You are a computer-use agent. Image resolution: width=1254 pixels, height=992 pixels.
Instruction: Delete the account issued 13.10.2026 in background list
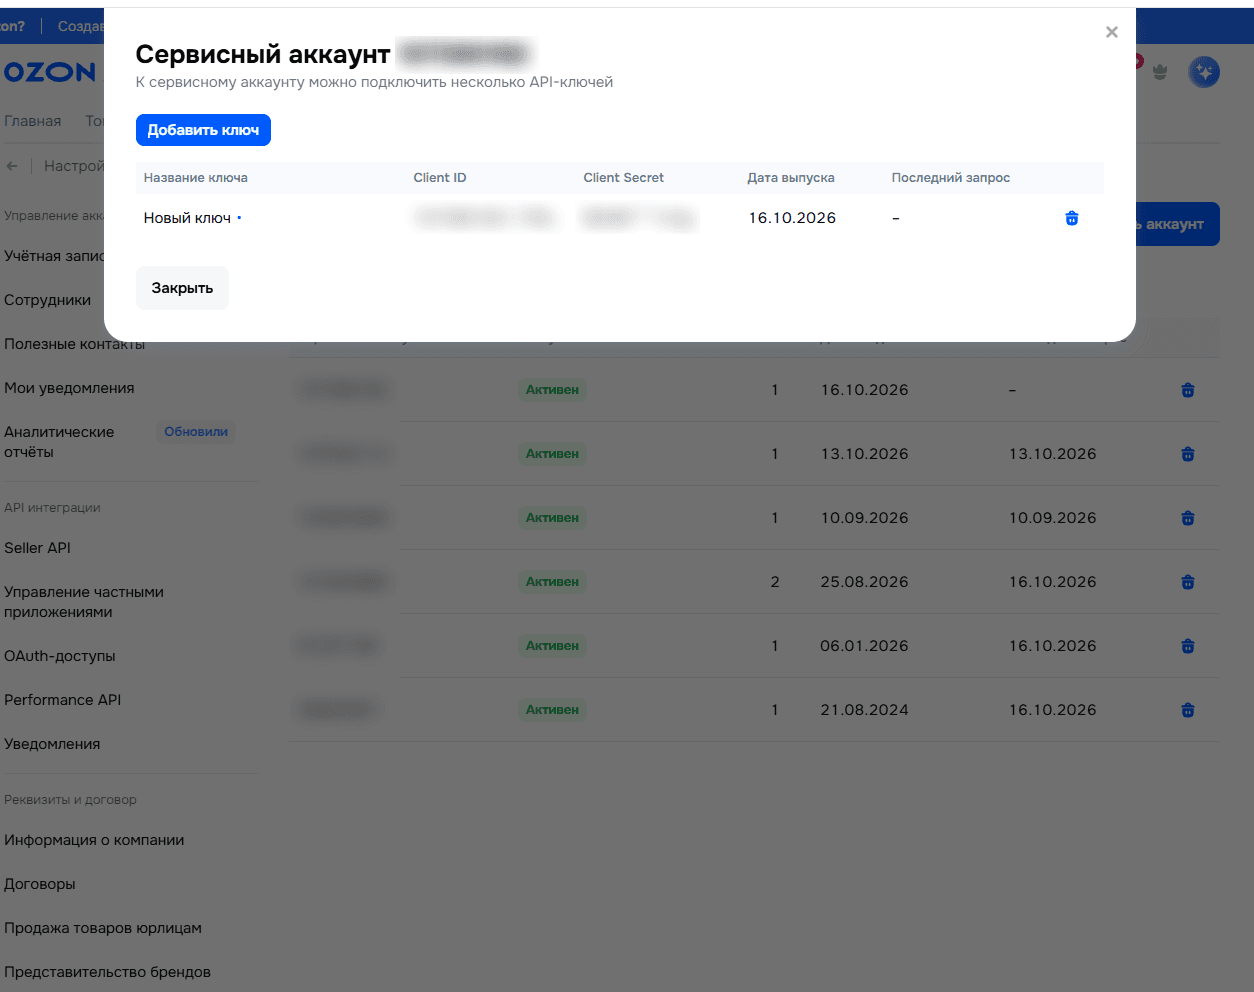pos(1188,454)
